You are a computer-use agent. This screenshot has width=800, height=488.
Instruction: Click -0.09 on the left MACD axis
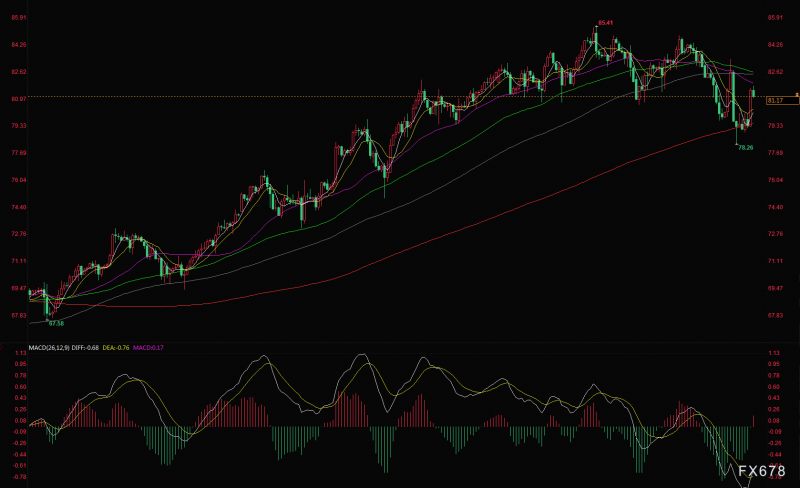pos(20,432)
